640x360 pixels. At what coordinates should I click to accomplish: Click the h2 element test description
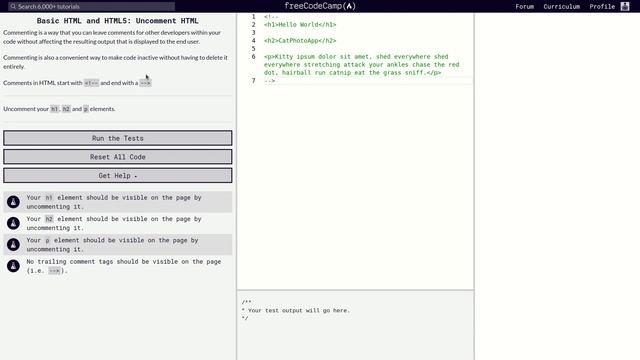click(114, 223)
